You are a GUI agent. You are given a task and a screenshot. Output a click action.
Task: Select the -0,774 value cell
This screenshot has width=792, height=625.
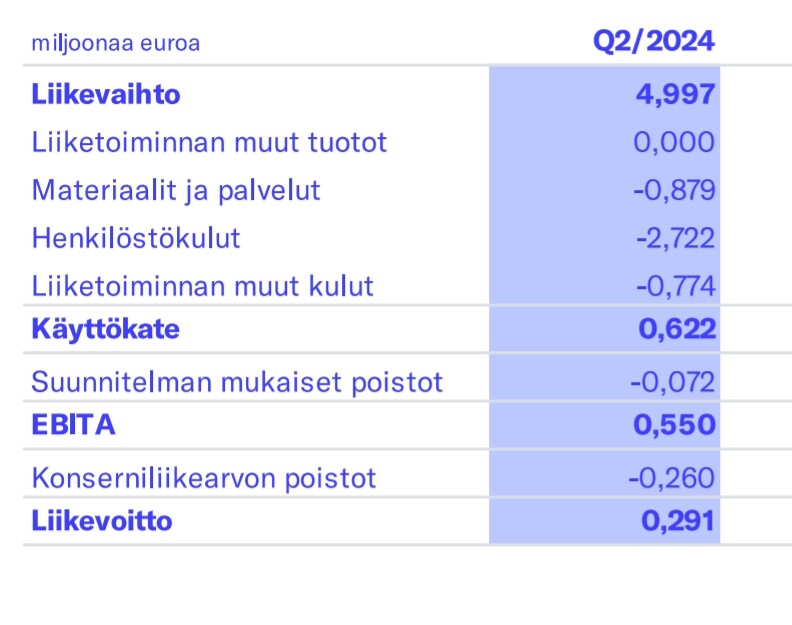674,286
